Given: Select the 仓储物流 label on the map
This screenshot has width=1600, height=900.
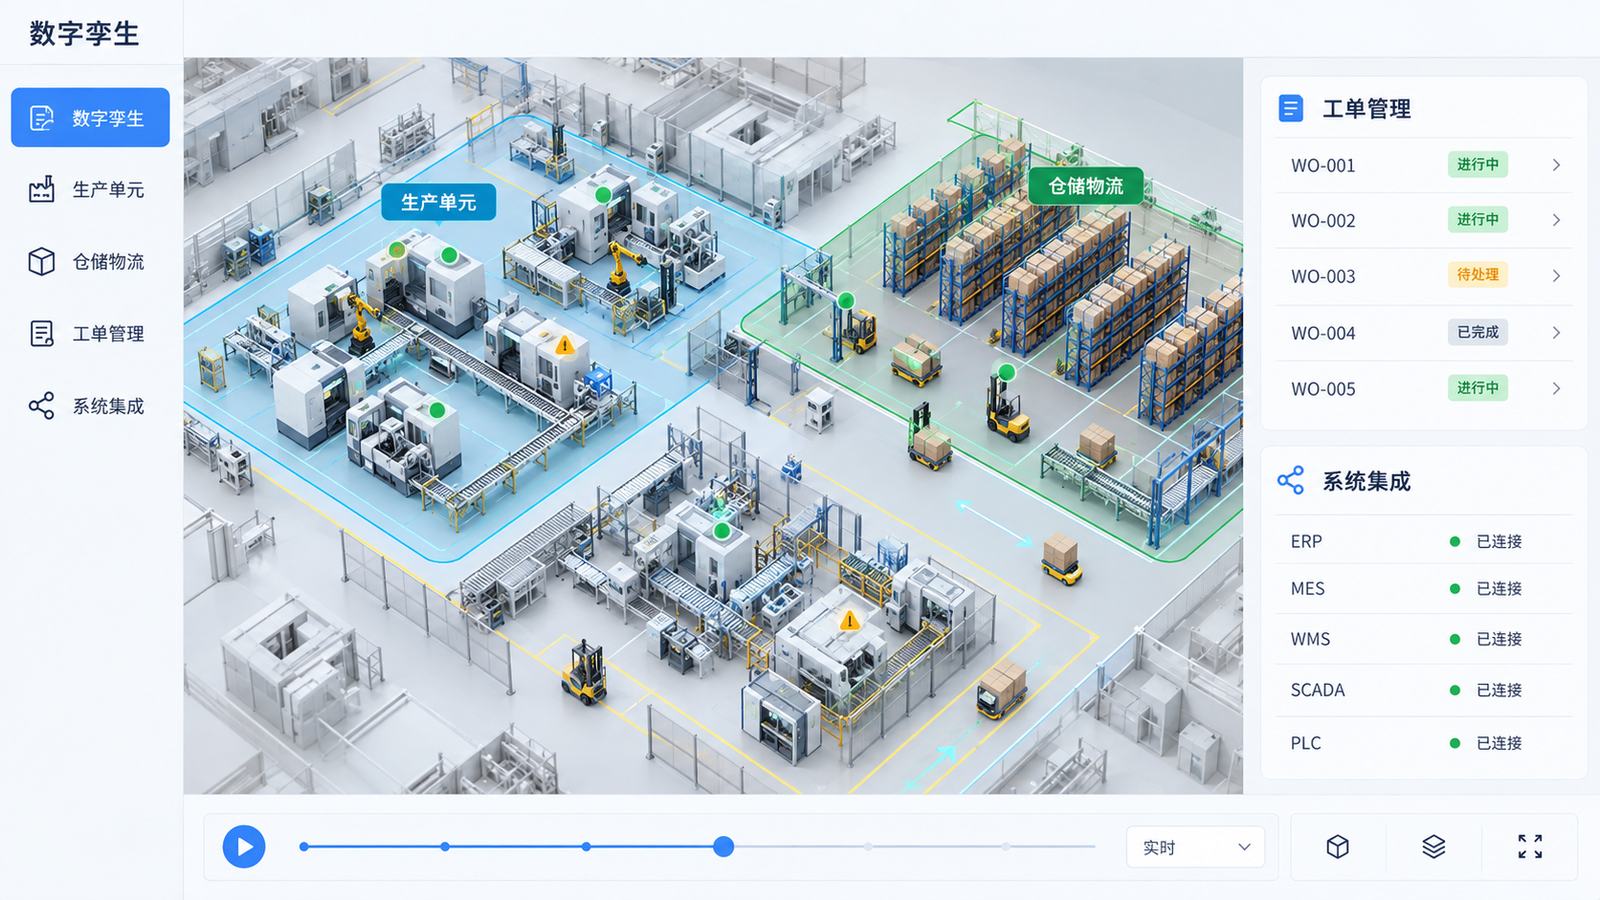Looking at the screenshot, I should pyautogui.click(x=1086, y=186).
